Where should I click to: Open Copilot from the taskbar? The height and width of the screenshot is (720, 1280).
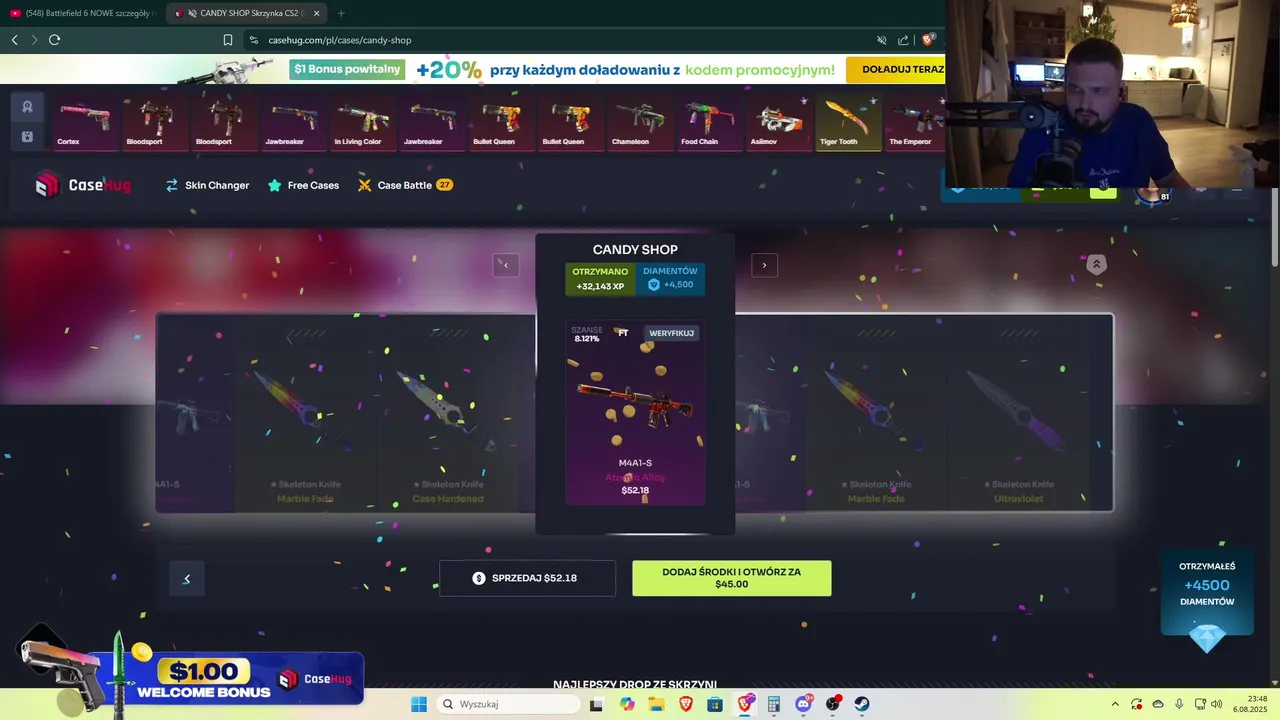click(x=627, y=704)
